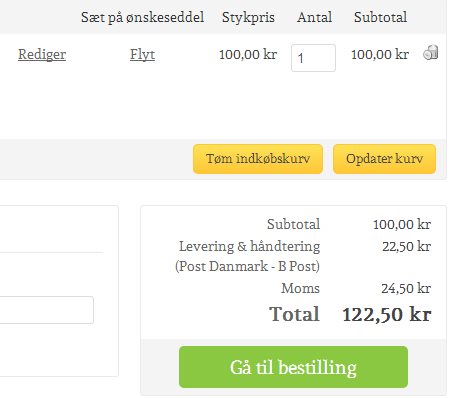The height and width of the screenshot is (398, 475).
Task: Select the Sæt på ønskeseddel column header
Action: click(143, 17)
